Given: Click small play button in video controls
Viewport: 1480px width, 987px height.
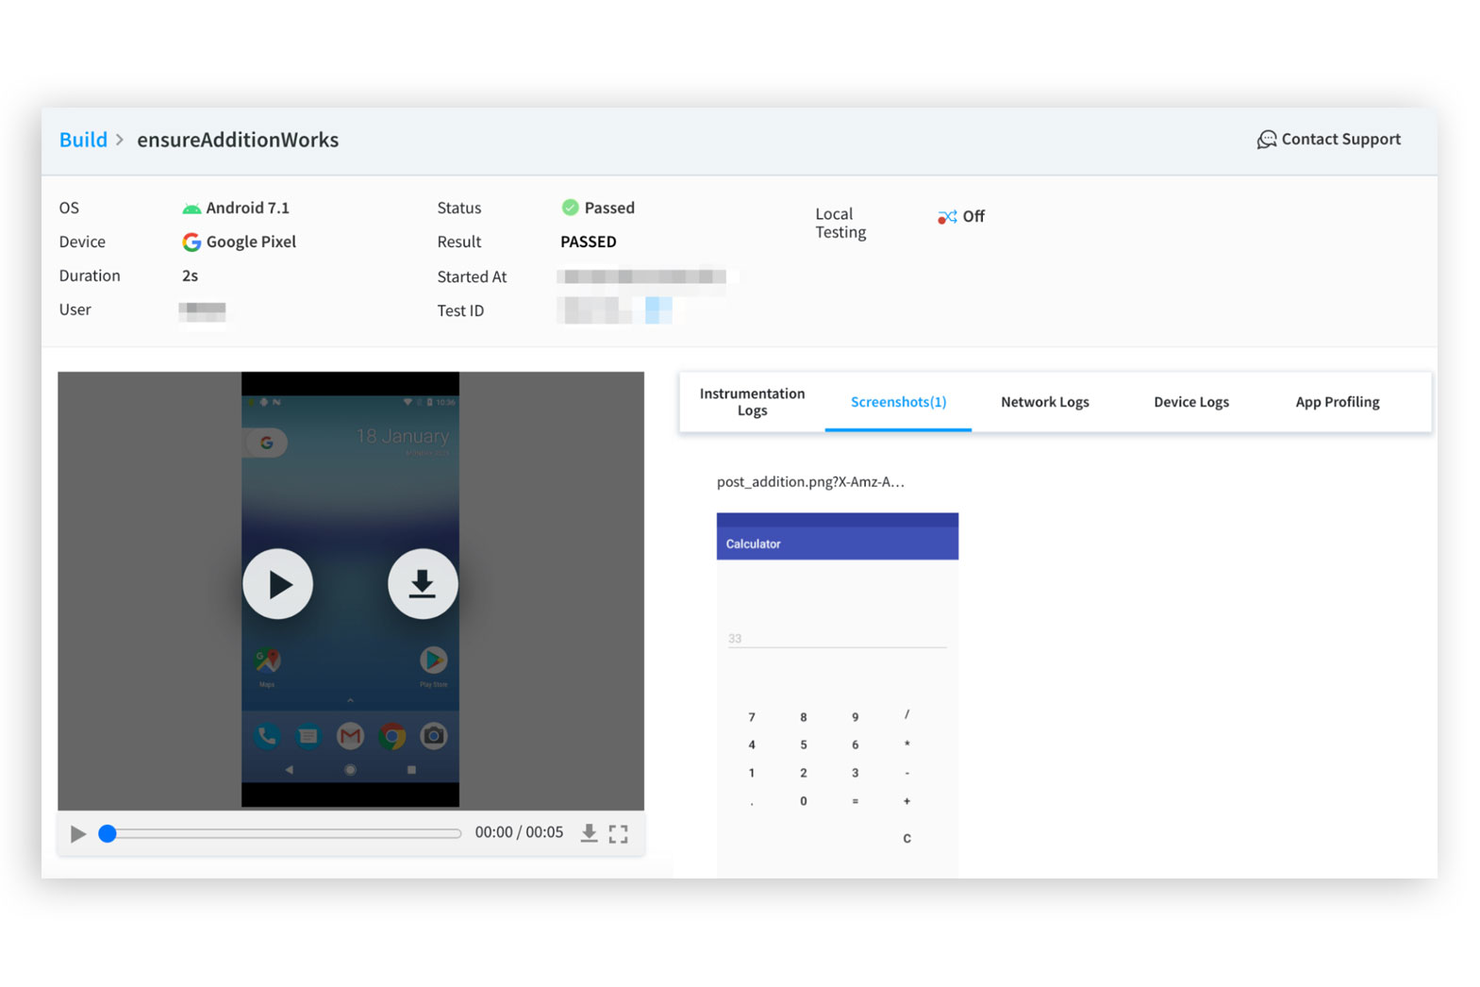Looking at the screenshot, I should coord(78,833).
